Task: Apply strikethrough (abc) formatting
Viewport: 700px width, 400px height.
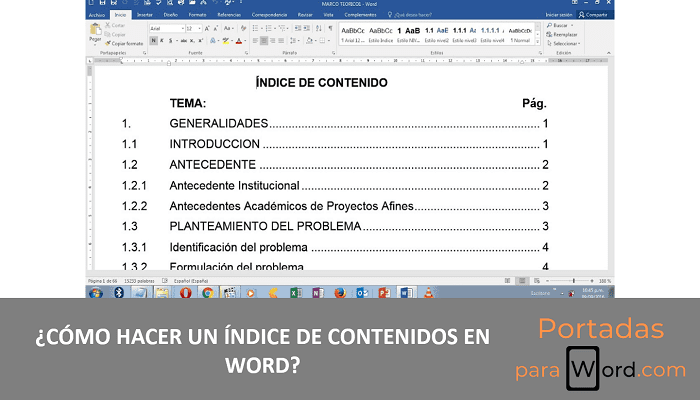Action: coord(183,41)
